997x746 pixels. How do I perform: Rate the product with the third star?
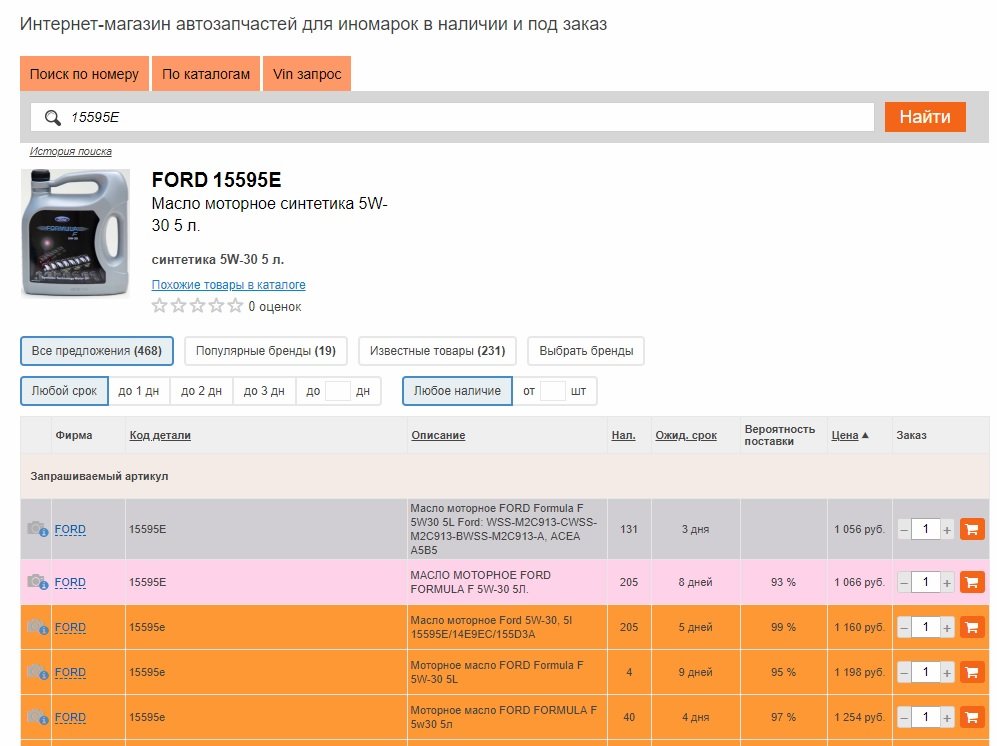pos(198,306)
